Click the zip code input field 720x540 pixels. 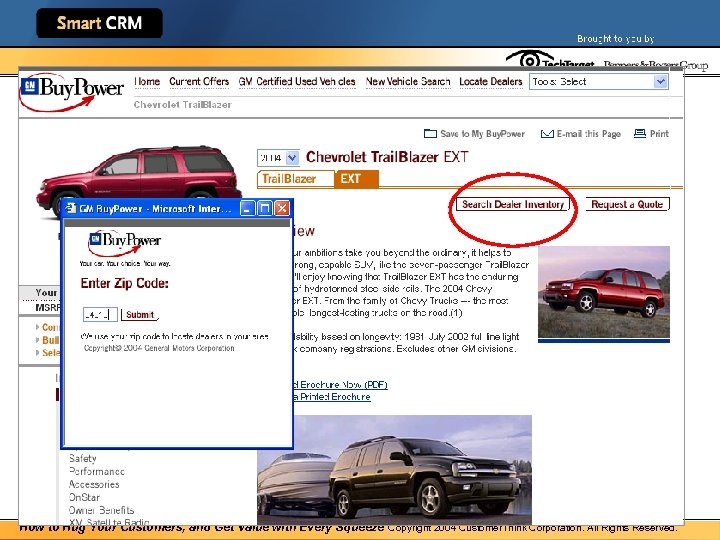pos(100,315)
